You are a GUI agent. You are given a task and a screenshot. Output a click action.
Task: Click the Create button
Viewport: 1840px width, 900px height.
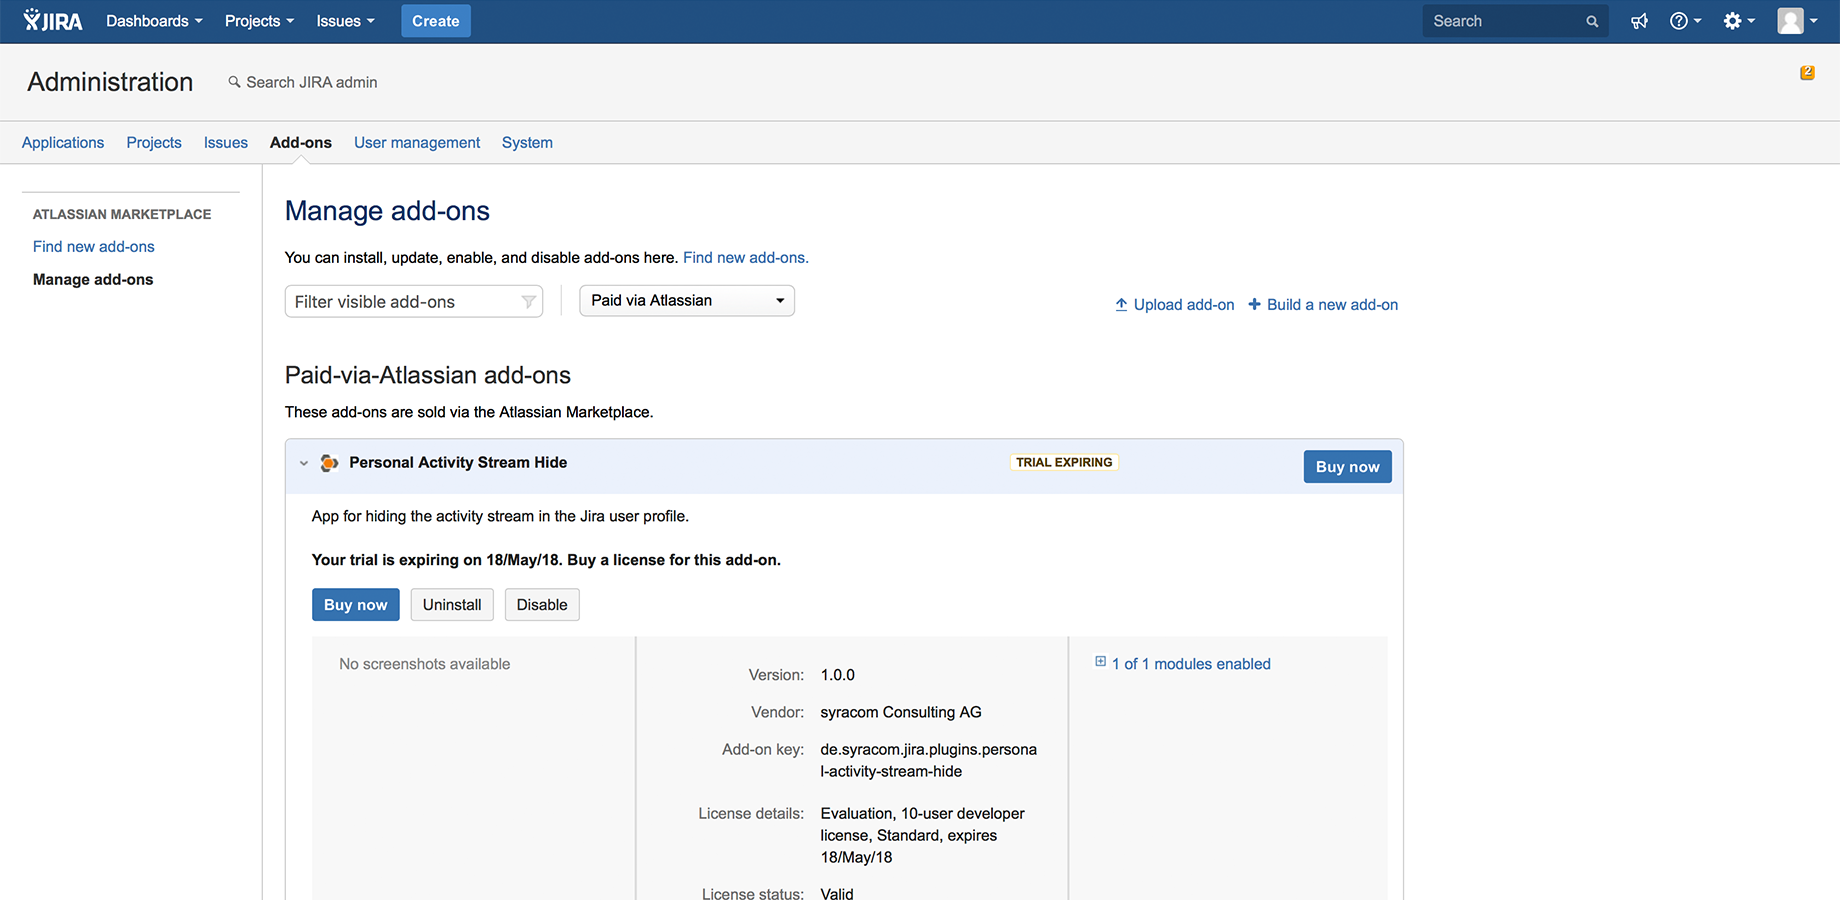click(x=436, y=21)
